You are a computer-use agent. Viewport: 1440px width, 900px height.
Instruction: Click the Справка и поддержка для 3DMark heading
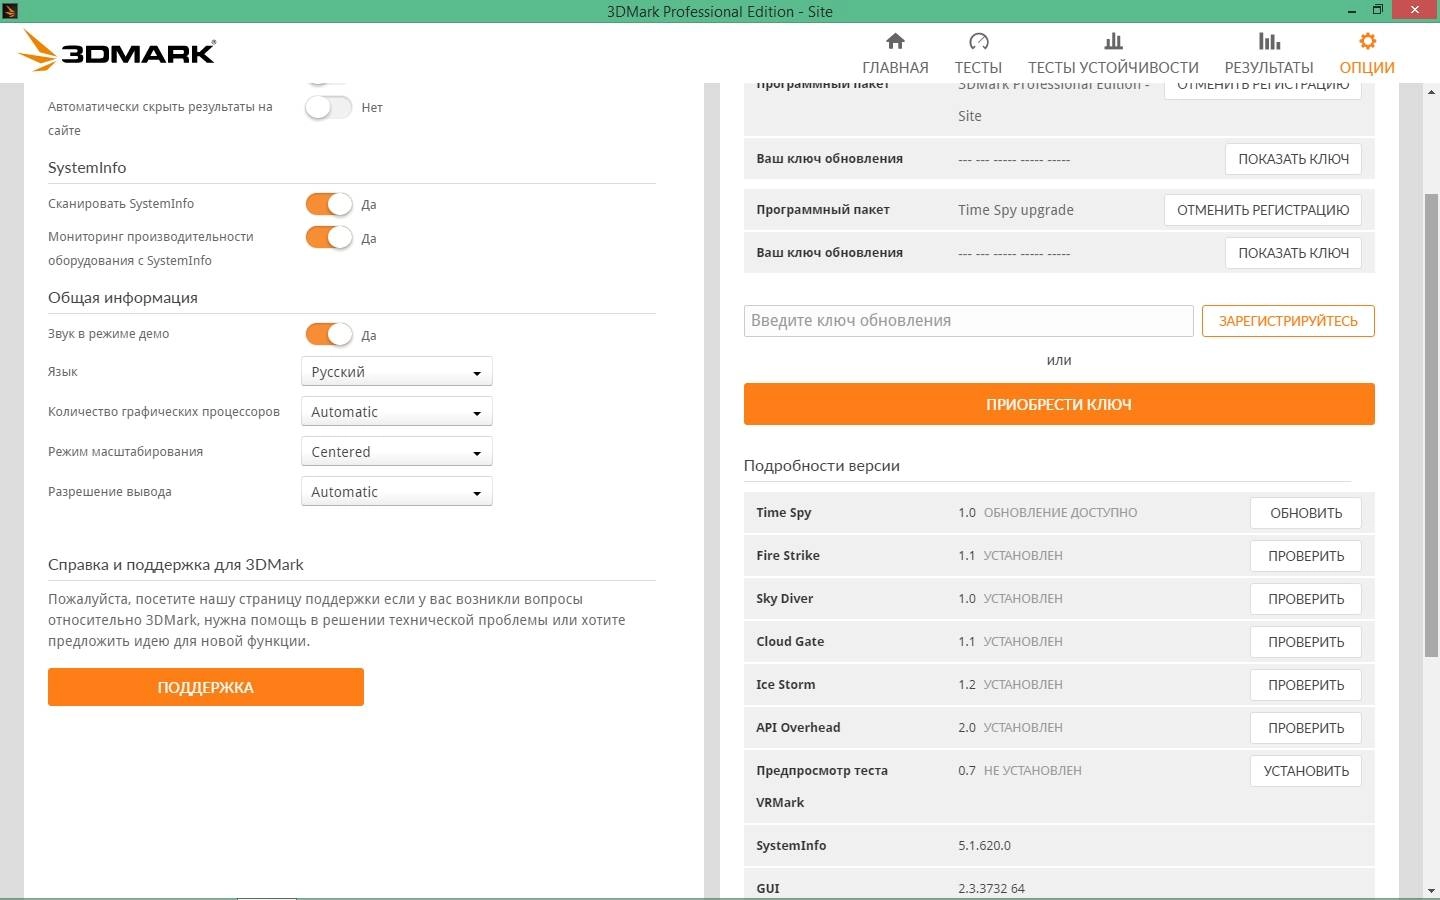click(176, 565)
